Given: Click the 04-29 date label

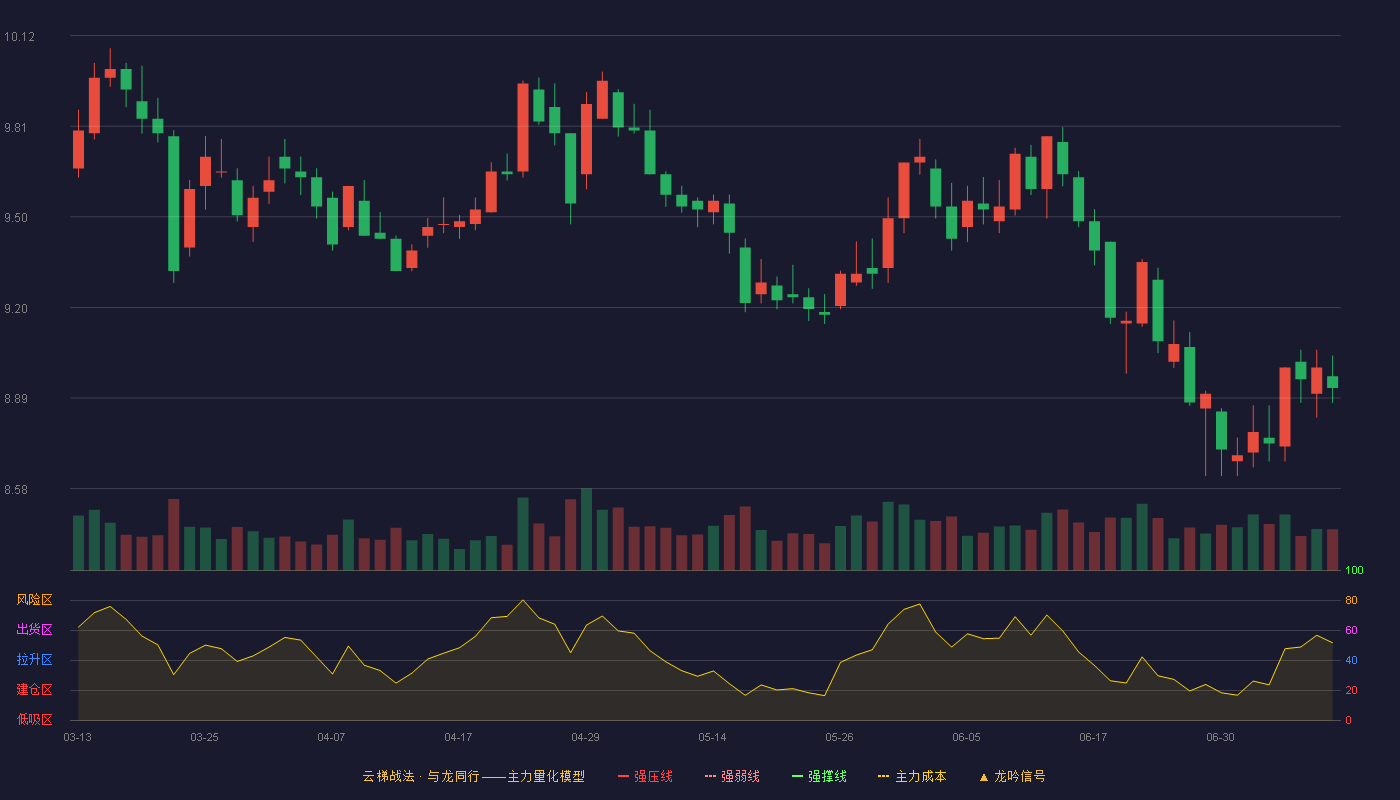Looking at the screenshot, I should coord(585,737).
